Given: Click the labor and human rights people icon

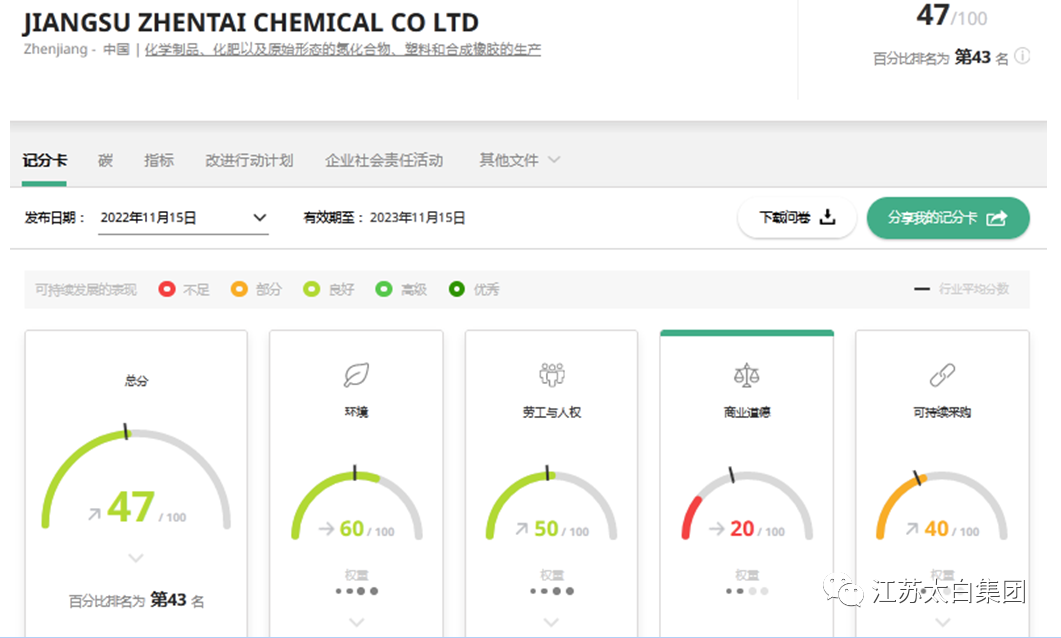Looking at the screenshot, I should click(x=551, y=375).
